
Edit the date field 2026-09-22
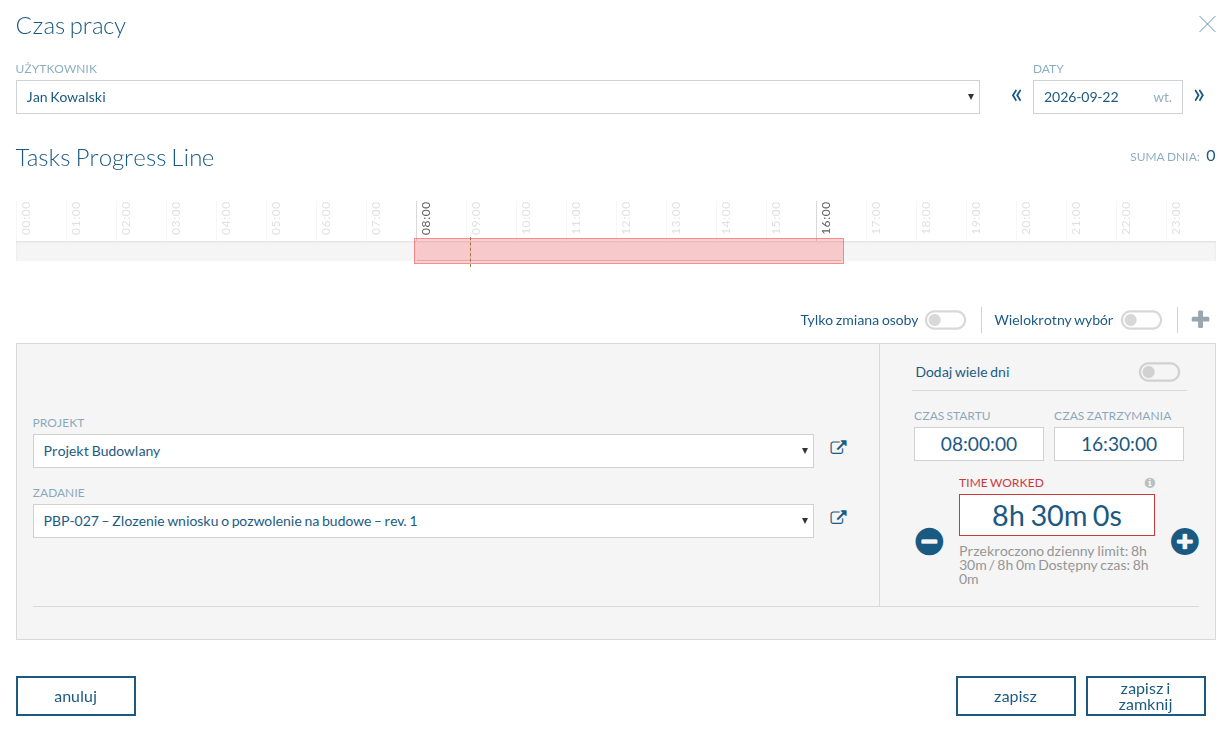[1107, 98]
